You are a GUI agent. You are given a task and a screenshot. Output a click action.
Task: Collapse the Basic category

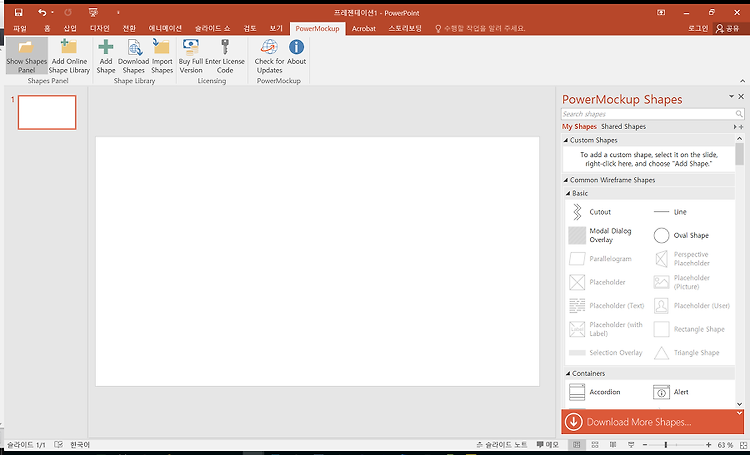(x=568, y=193)
